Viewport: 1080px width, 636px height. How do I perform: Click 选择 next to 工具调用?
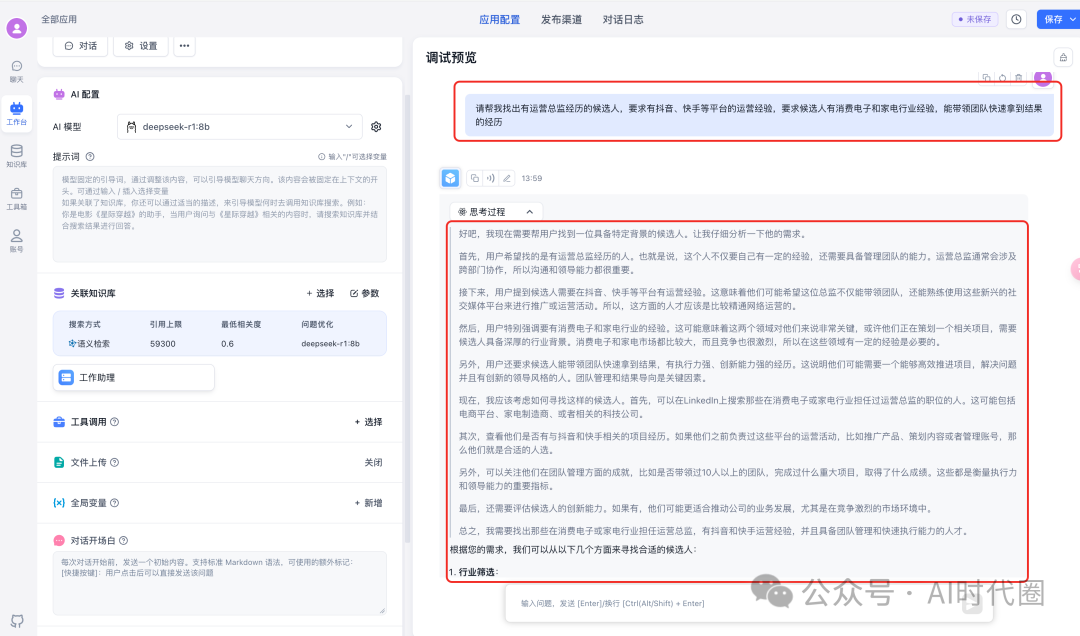368,422
